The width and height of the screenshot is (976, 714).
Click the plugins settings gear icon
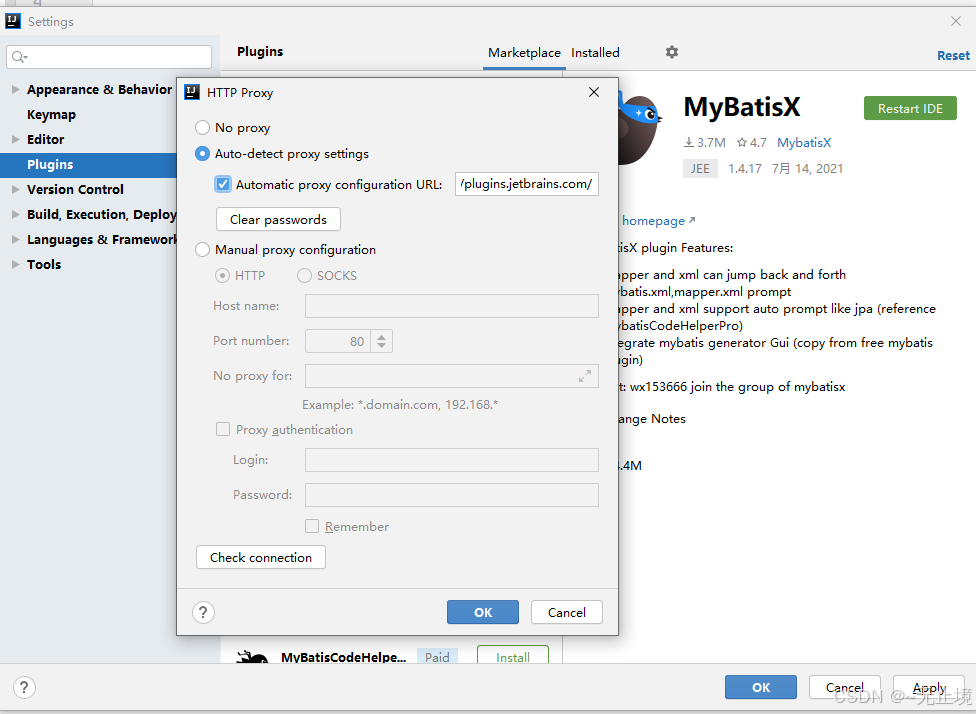pyautogui.click(x=672, y=52)
